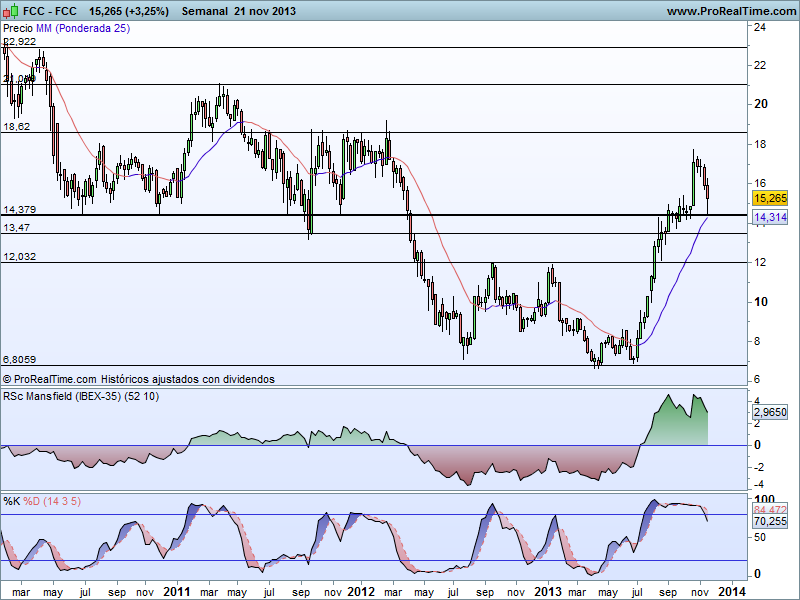The height and width of the screenshot is (600, 800).
Task: Click the candlestick chart icon beside FCC
Action: click(11, 10)
